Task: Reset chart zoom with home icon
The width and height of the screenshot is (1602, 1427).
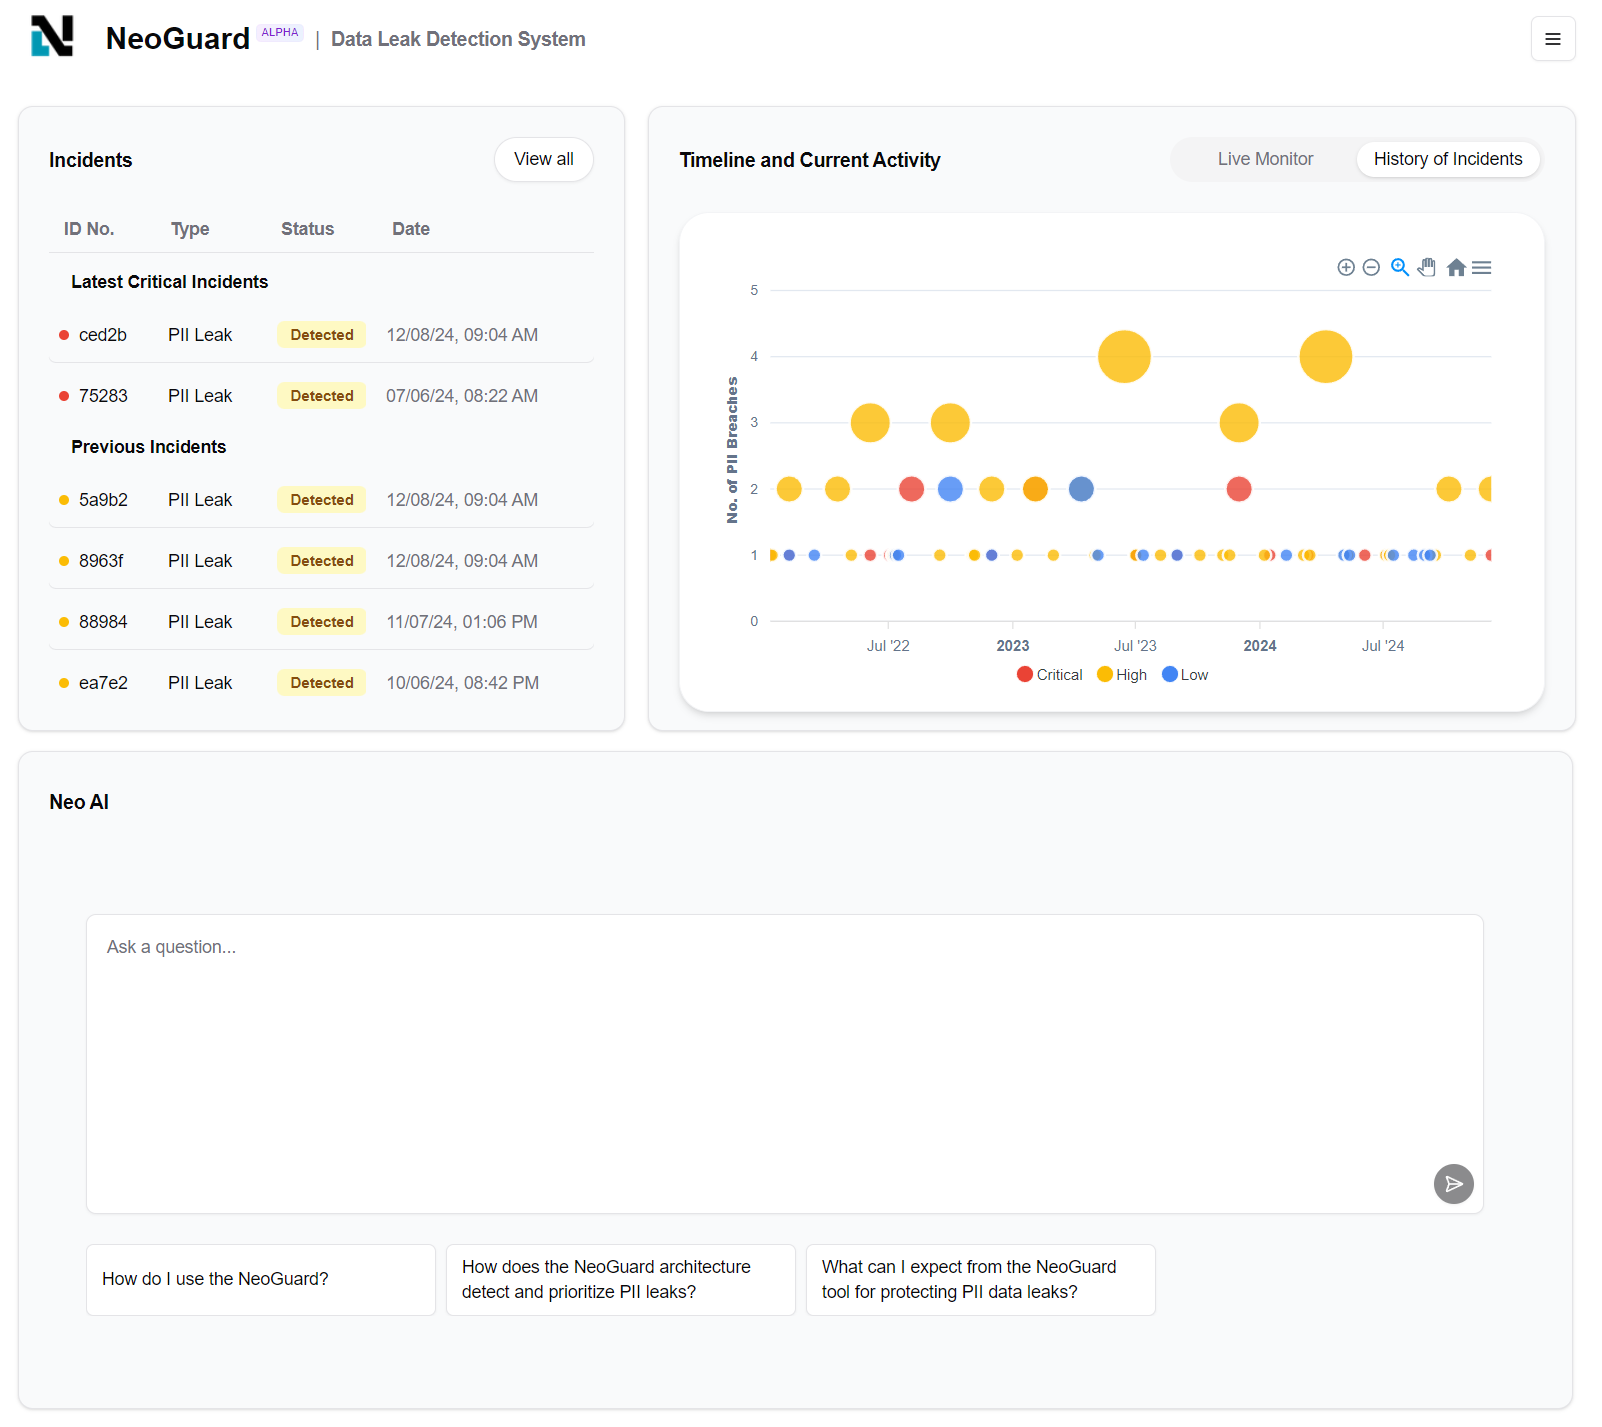Action: tap(1456, 267)
